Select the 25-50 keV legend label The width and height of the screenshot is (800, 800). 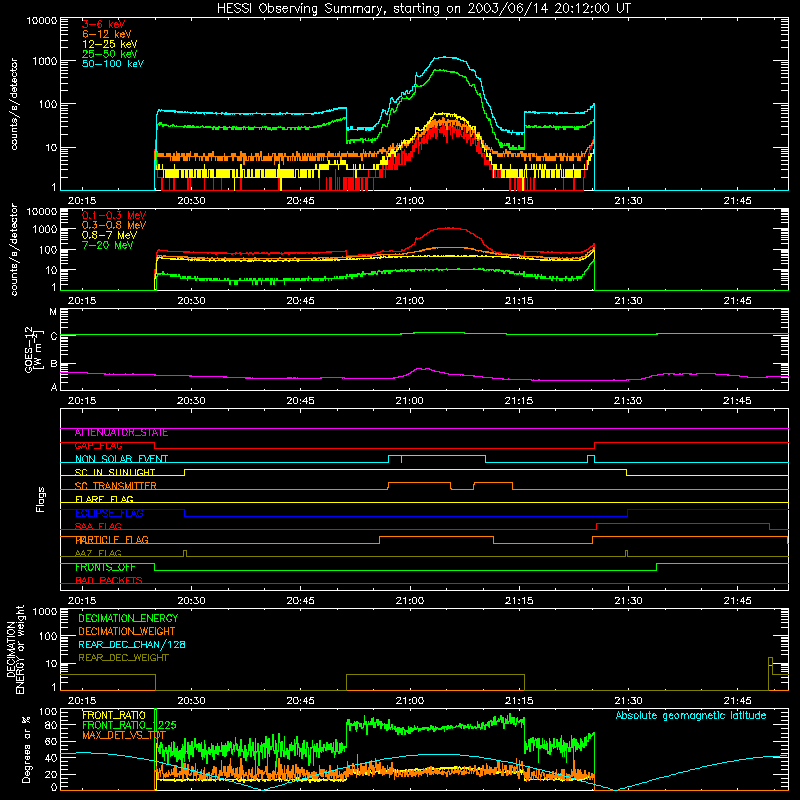click(109, 54)
